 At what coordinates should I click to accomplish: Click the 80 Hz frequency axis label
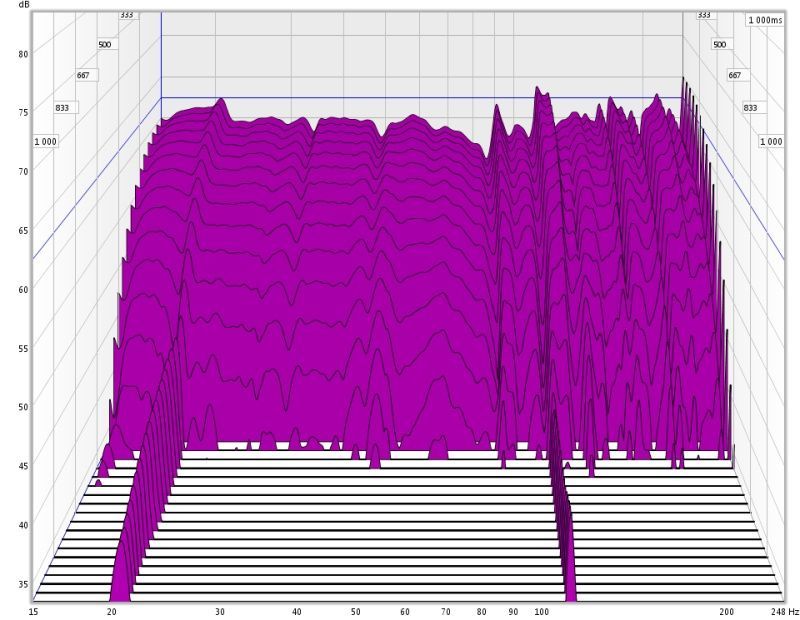(x=482, y=611)
